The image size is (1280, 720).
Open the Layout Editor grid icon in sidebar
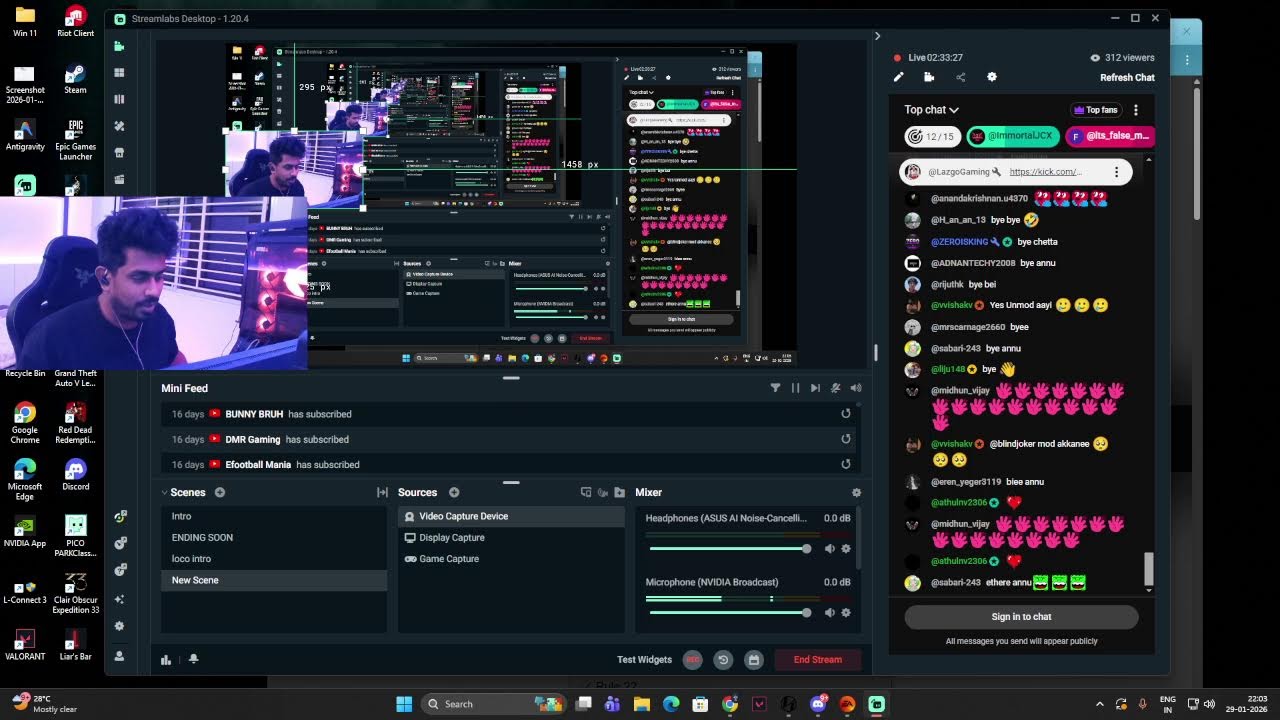[x=119, y=73]
